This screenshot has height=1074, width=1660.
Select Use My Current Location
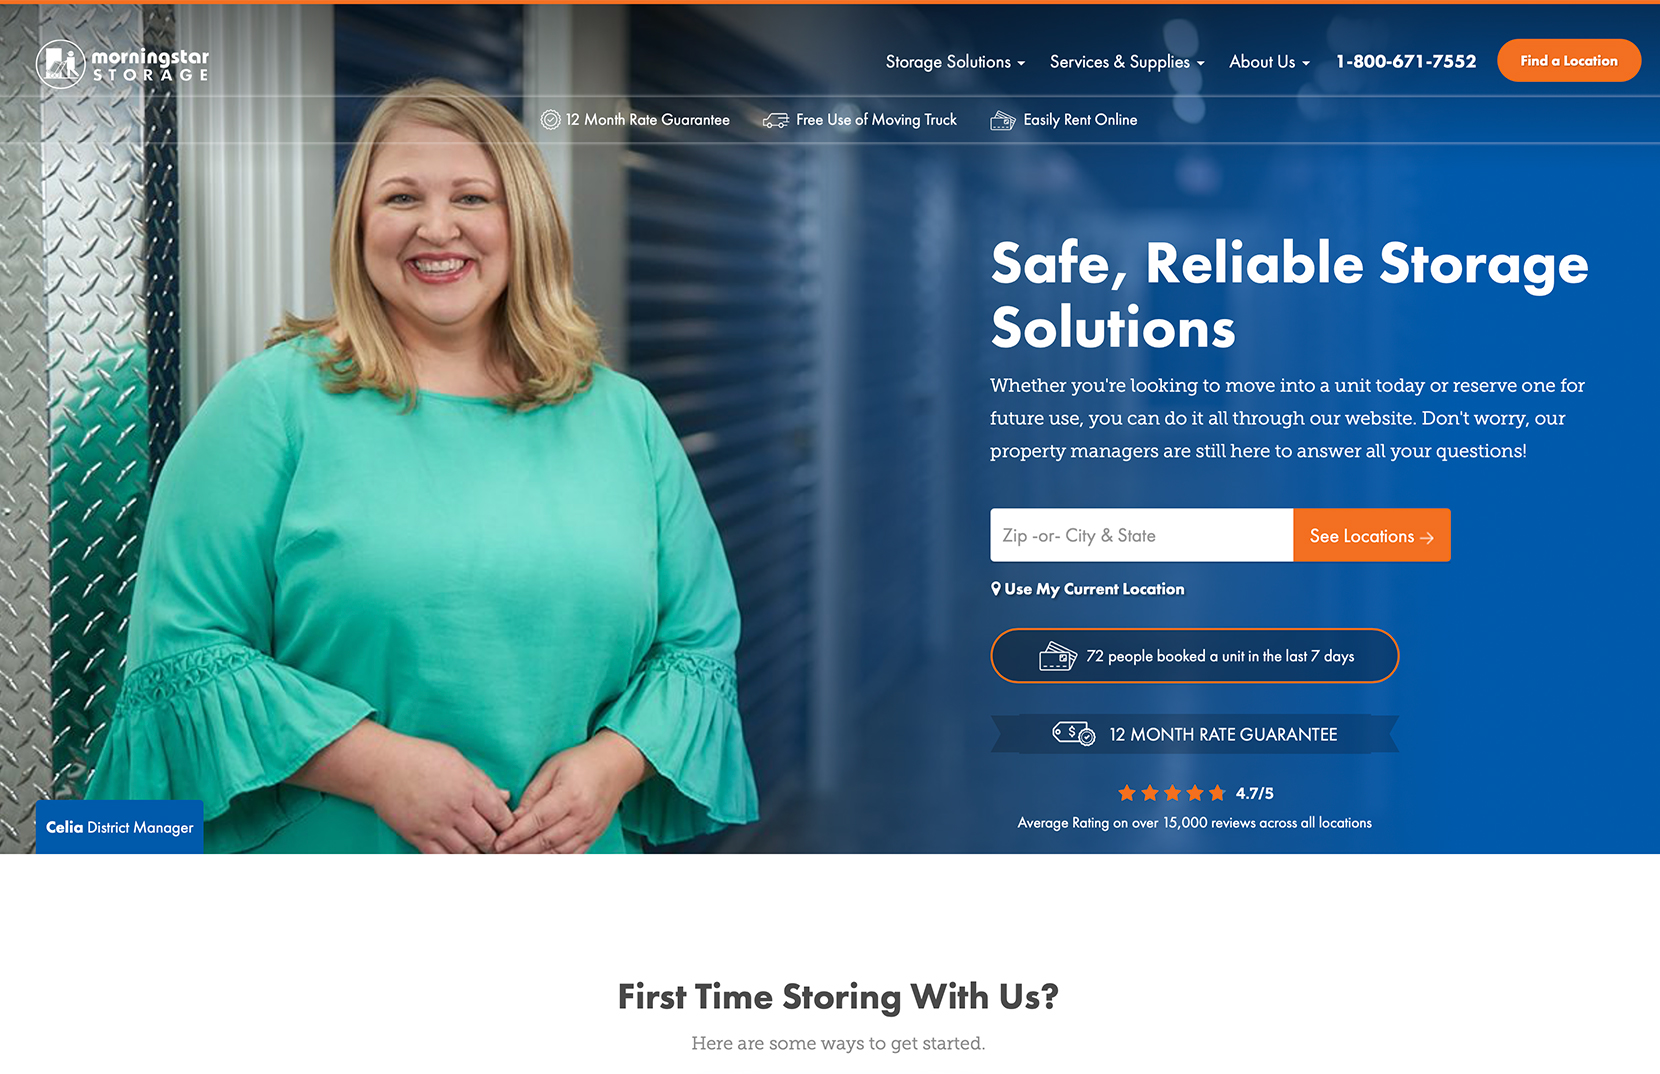click(x=1087, y=589)
